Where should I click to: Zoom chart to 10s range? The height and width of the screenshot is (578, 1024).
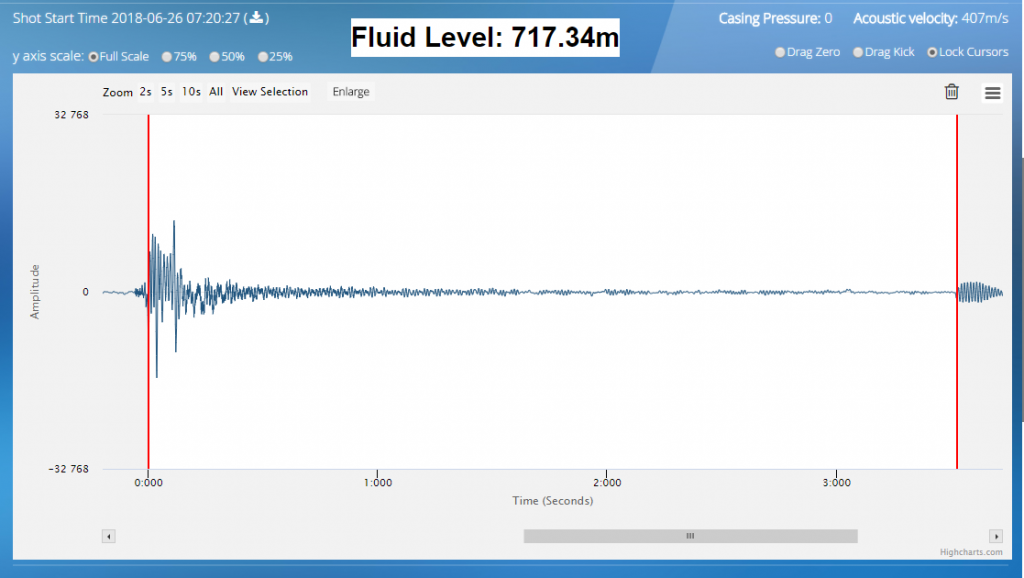click(191, 92)
